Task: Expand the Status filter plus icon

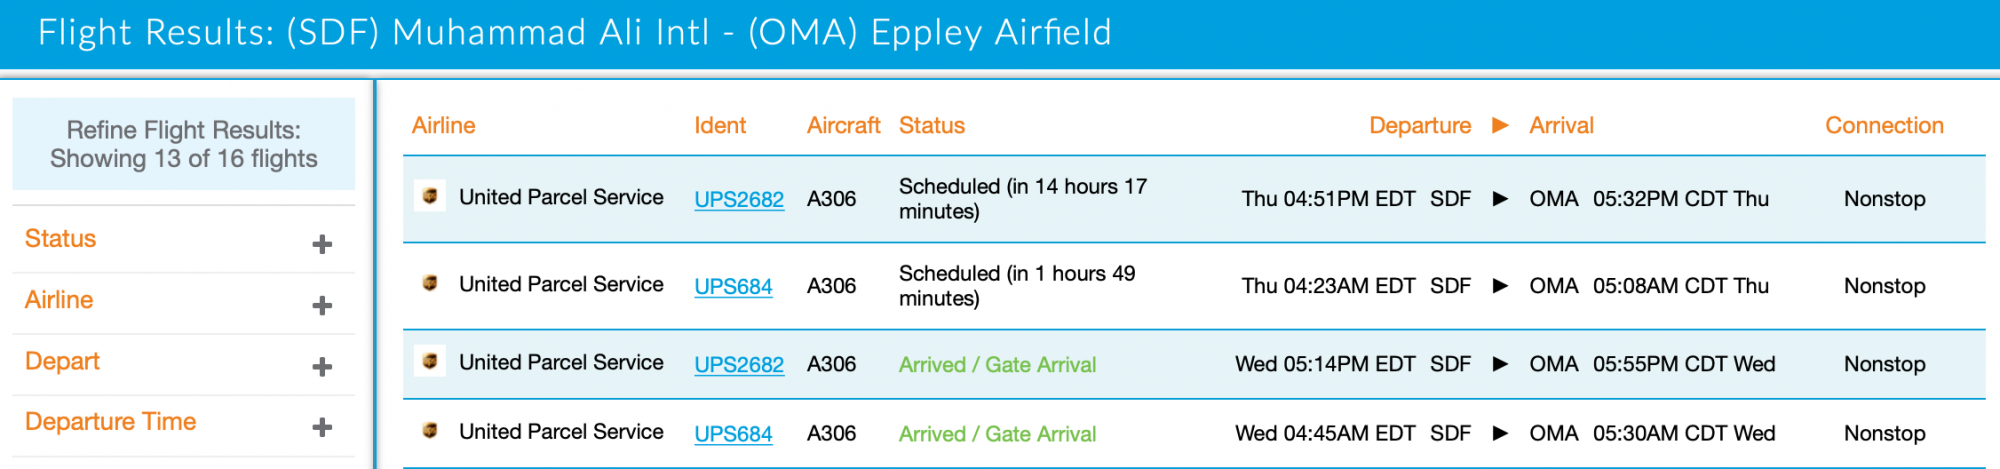Action: pyautogui.click(x=322, y=244)
